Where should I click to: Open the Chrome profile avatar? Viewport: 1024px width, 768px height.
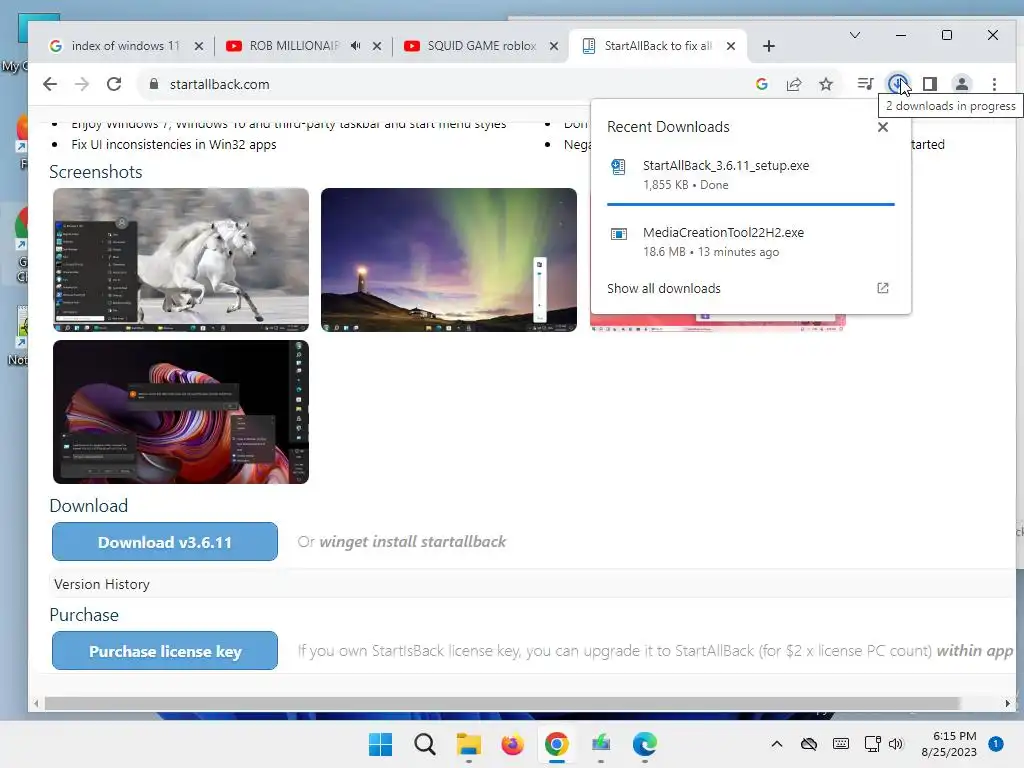(962, 84)
